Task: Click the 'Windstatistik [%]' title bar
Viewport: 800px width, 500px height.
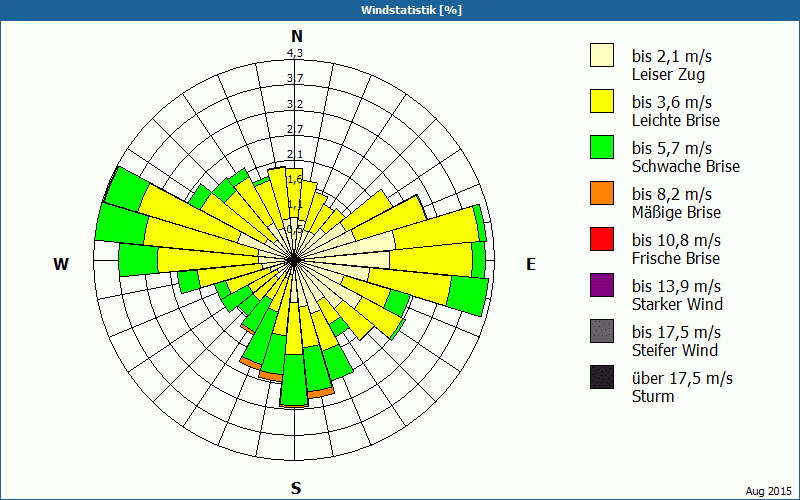Action: pos(400,10)
